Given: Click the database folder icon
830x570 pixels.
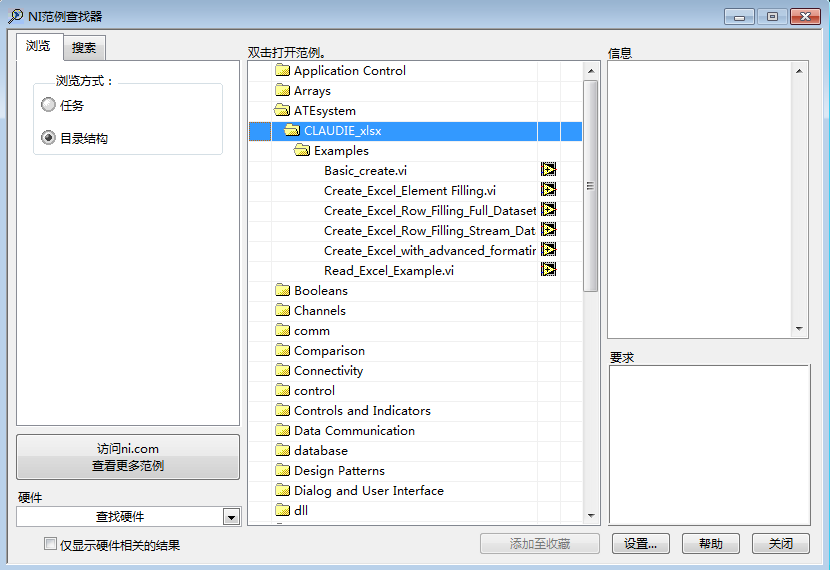Looking at the screenshot, I should (283, 450).
